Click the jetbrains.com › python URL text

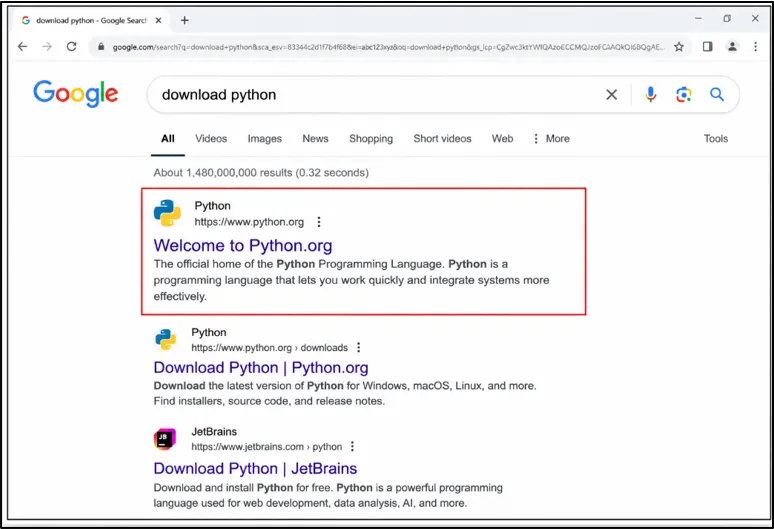267,447
